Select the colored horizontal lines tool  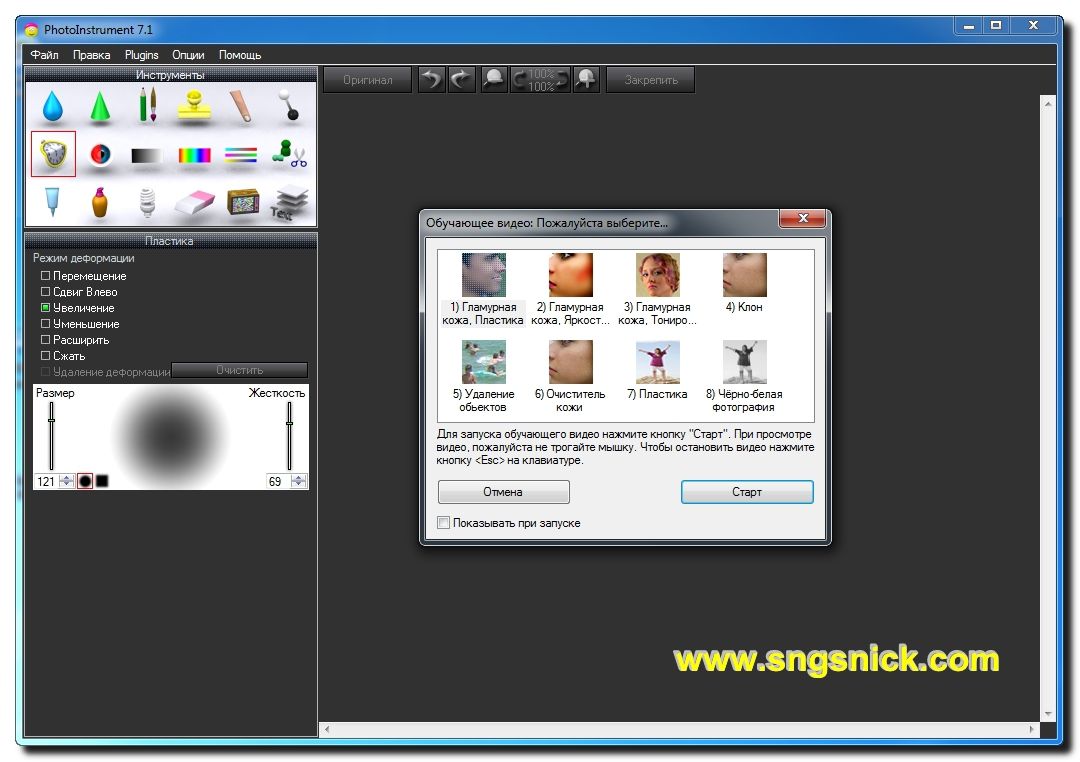[x=240, y=155]
